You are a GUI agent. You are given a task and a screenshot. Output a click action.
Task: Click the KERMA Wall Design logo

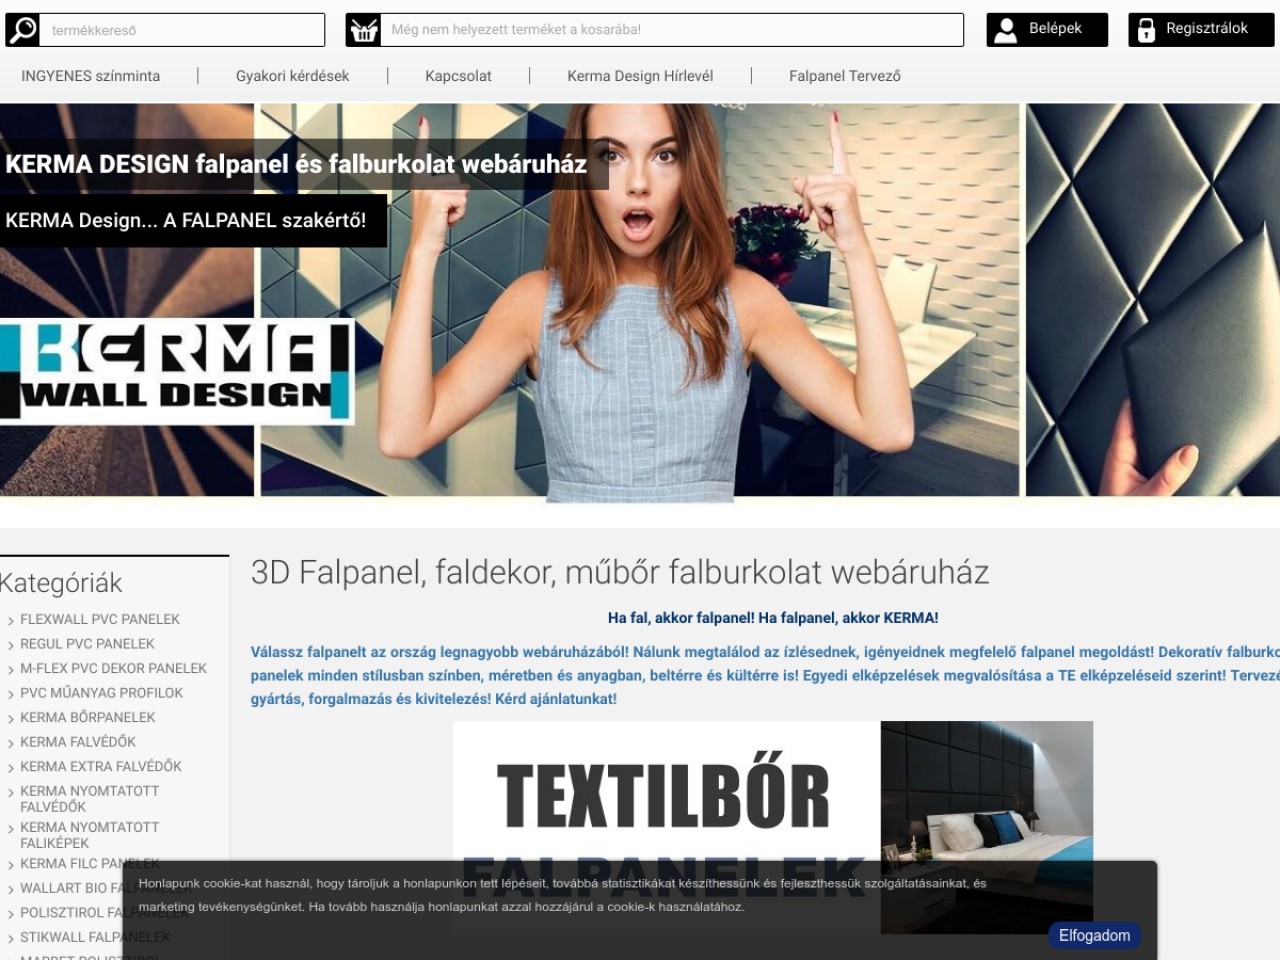point(177,371)
